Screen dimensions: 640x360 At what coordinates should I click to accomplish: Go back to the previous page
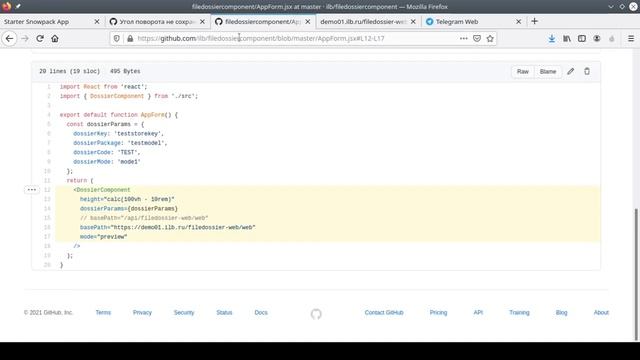[9, 38]
